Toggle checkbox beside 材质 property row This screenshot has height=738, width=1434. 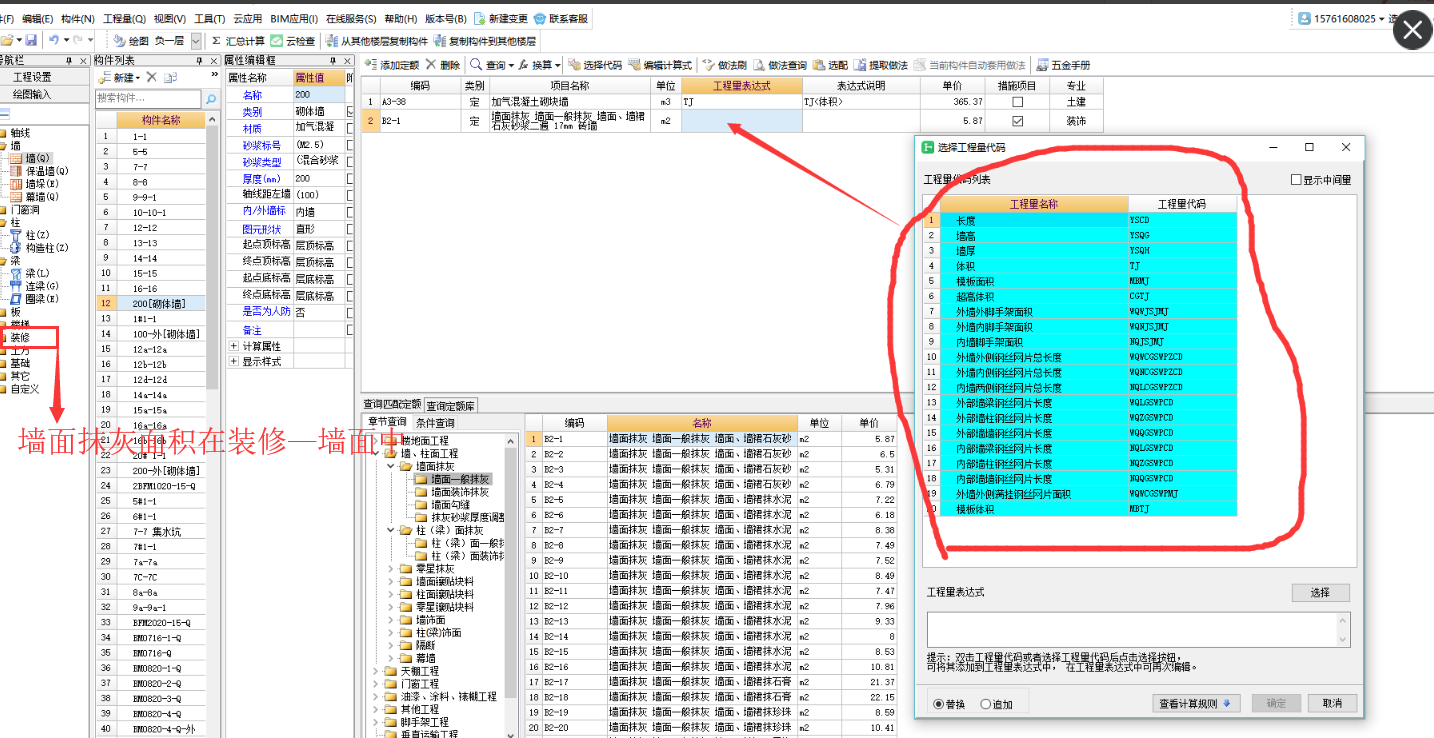[x=350, y=128]
